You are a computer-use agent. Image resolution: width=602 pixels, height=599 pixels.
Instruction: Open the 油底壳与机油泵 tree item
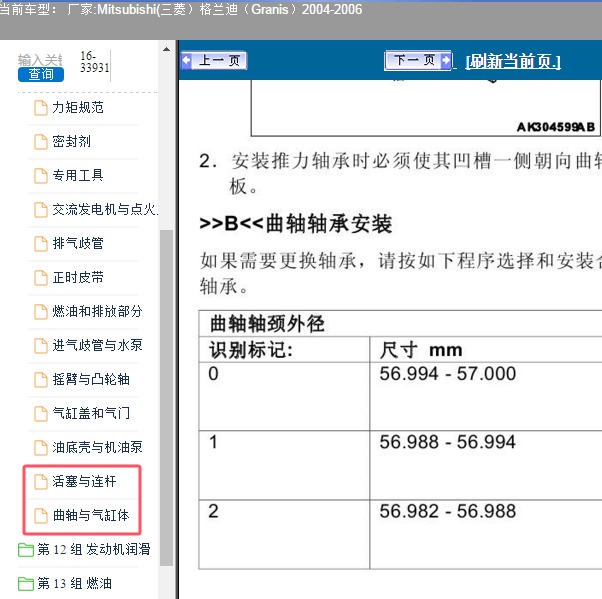coord(97,447)
